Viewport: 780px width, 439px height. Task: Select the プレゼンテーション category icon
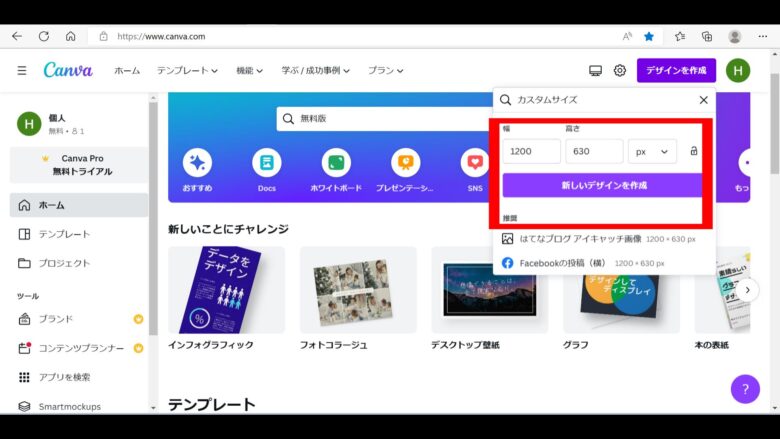pyautogui.click(x=405, y=163)
